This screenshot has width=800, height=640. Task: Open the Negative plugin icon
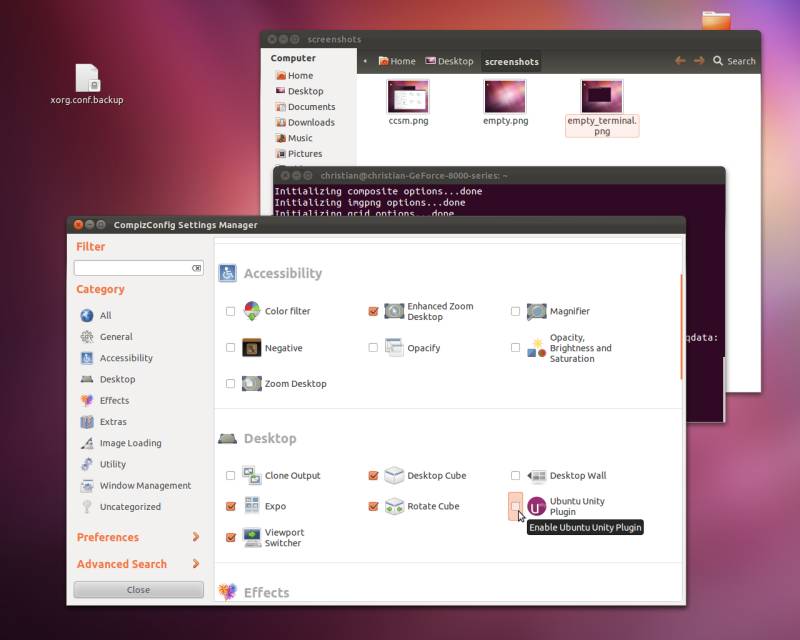[252, 348]
